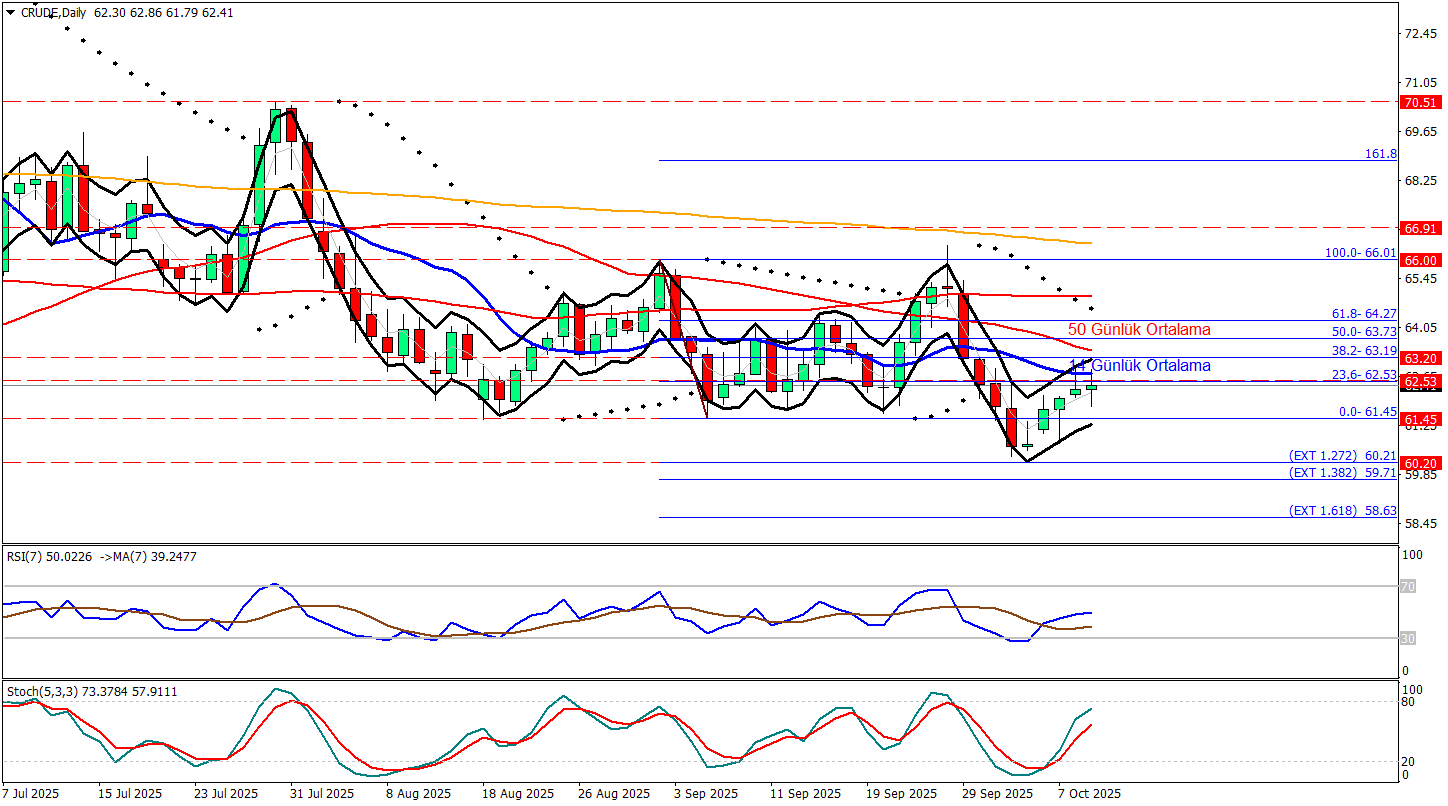The height and width of the screenshot is (806, 1448).
Task: Click the red 60.20 price level tag
Action: click(1420, 463)
